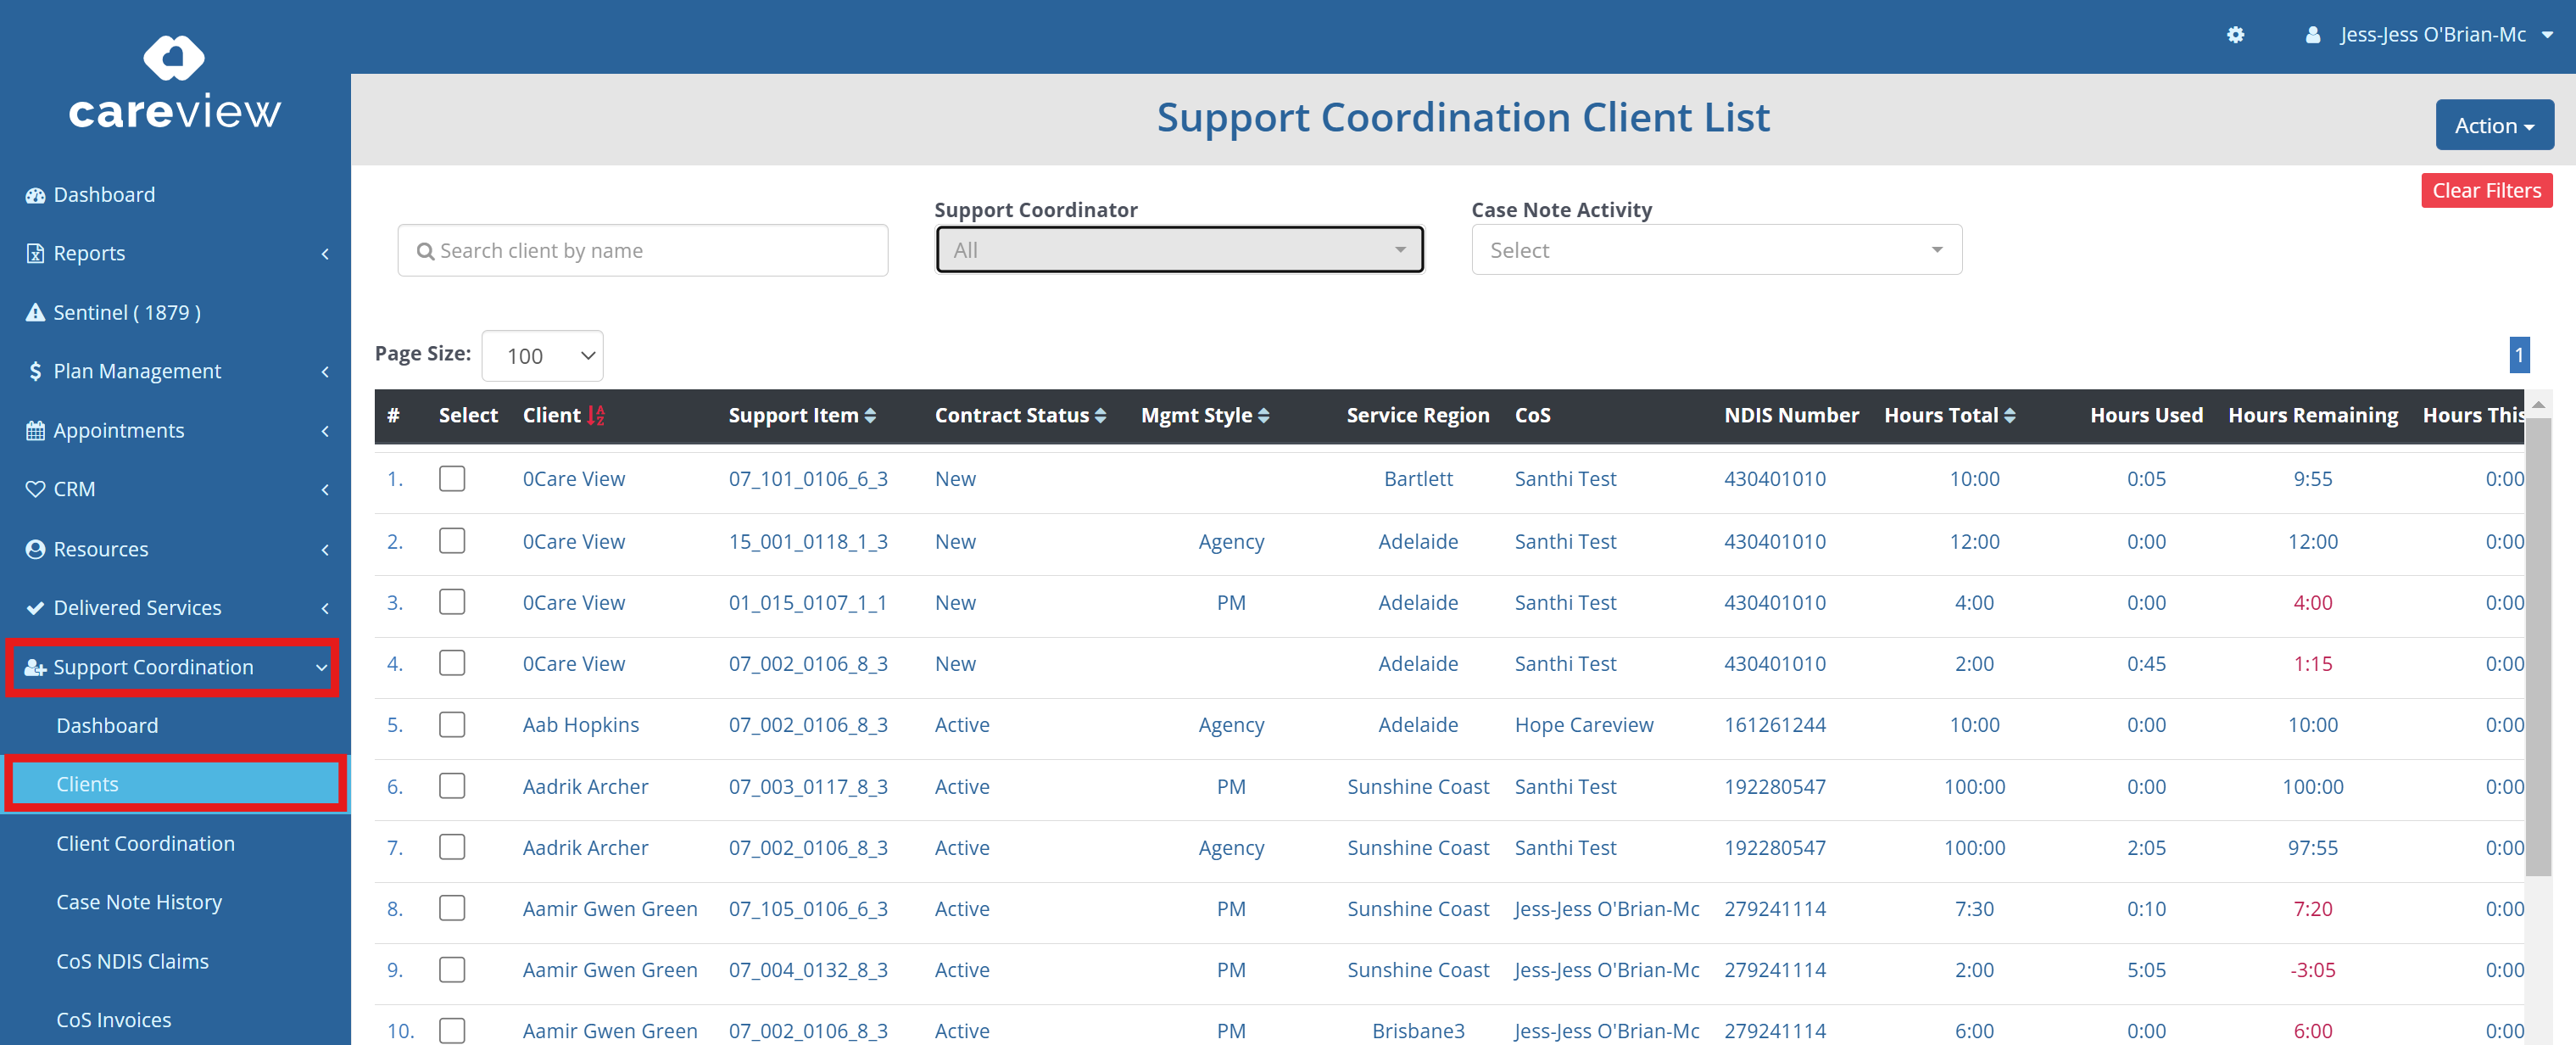Open client Aab Hopkins link
Screen dimensions: 2576x1045
(x=580, y=725)
